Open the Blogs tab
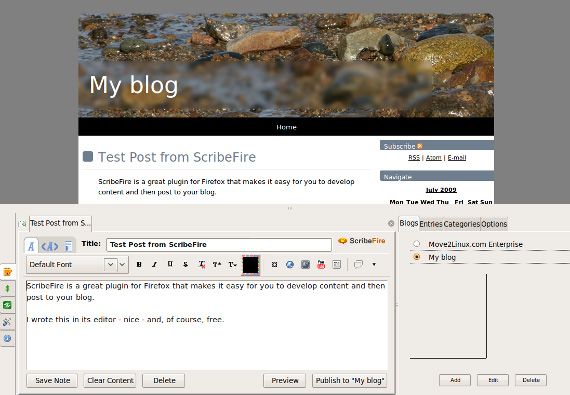Image resolution: width=570 pixels, height=395 pixels. tap(409, 223)
